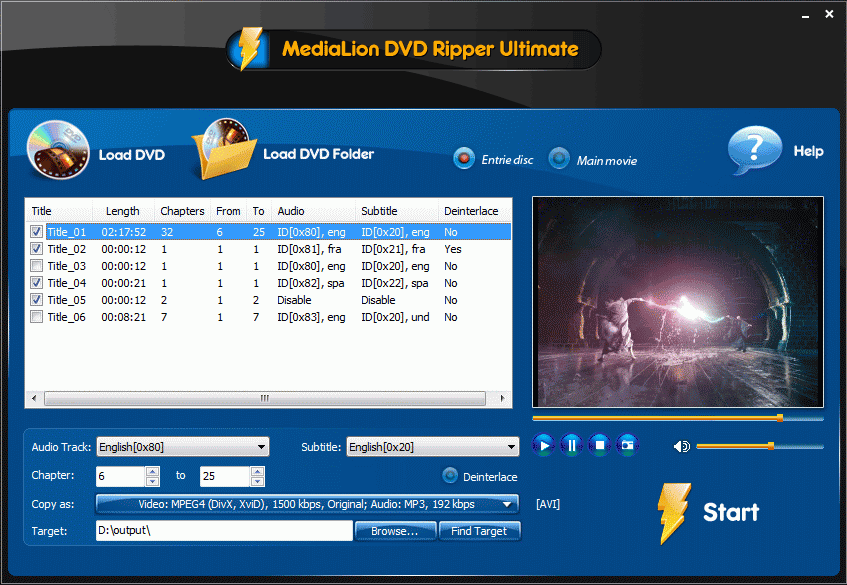This screenshot has height=585, width=847.
Task: Uncheck the Title_05 checkbox
Action: (x=36, y=300)
